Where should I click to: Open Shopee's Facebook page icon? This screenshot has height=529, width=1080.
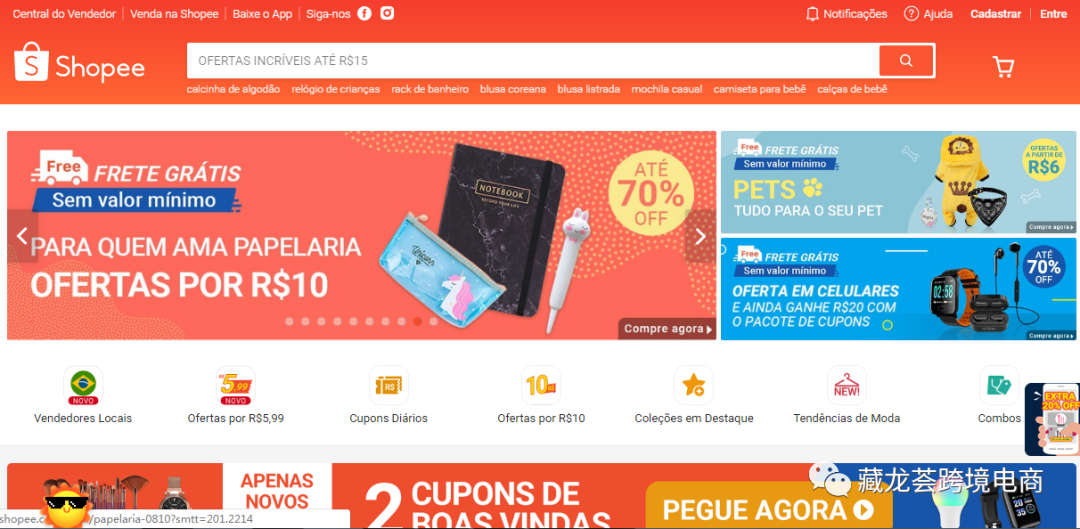coord(364,14)
